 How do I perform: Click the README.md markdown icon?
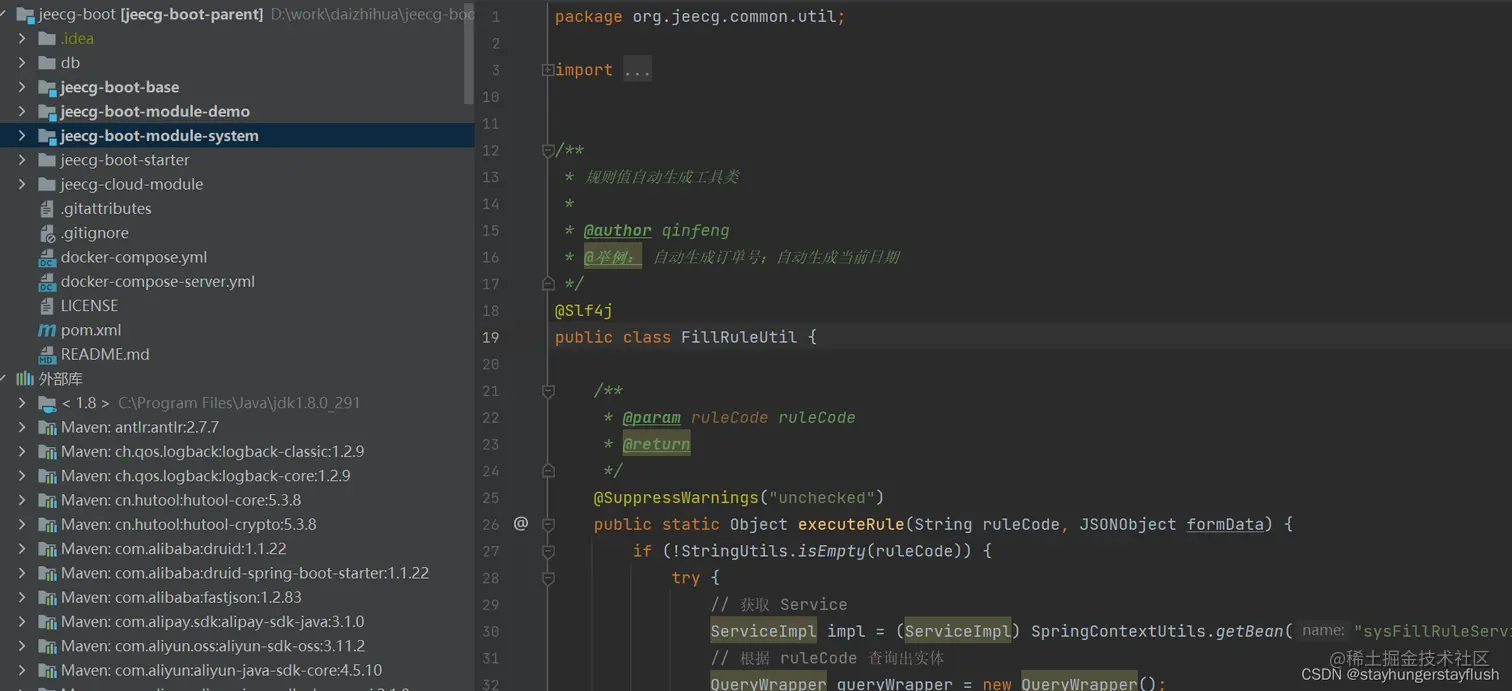[47, 354]
